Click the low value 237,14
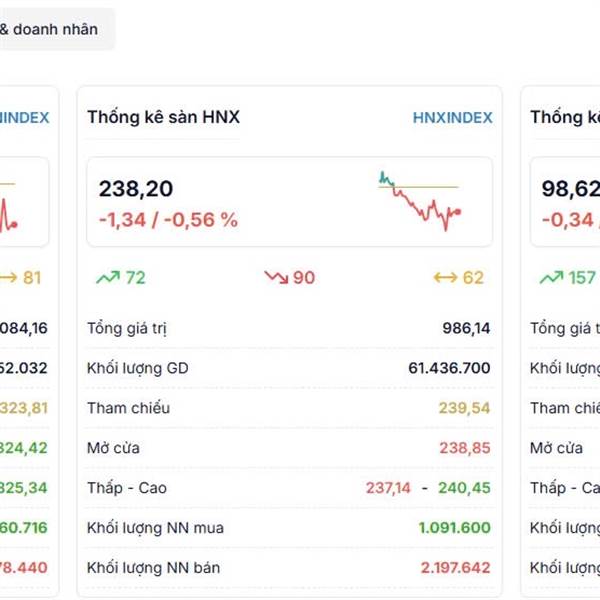600x600 pixels. click(x=388, y=488)
